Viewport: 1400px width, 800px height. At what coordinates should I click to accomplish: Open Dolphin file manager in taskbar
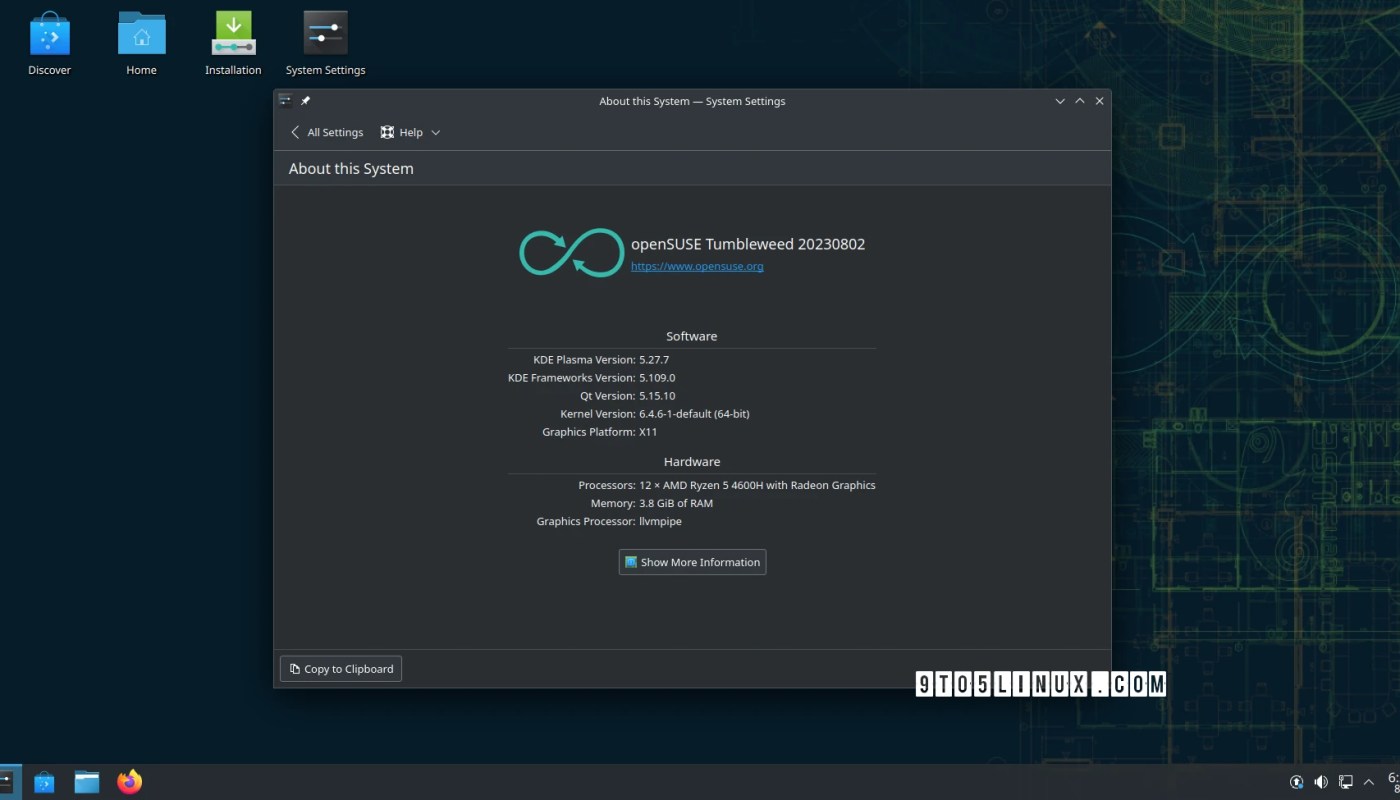pos(87,782)
